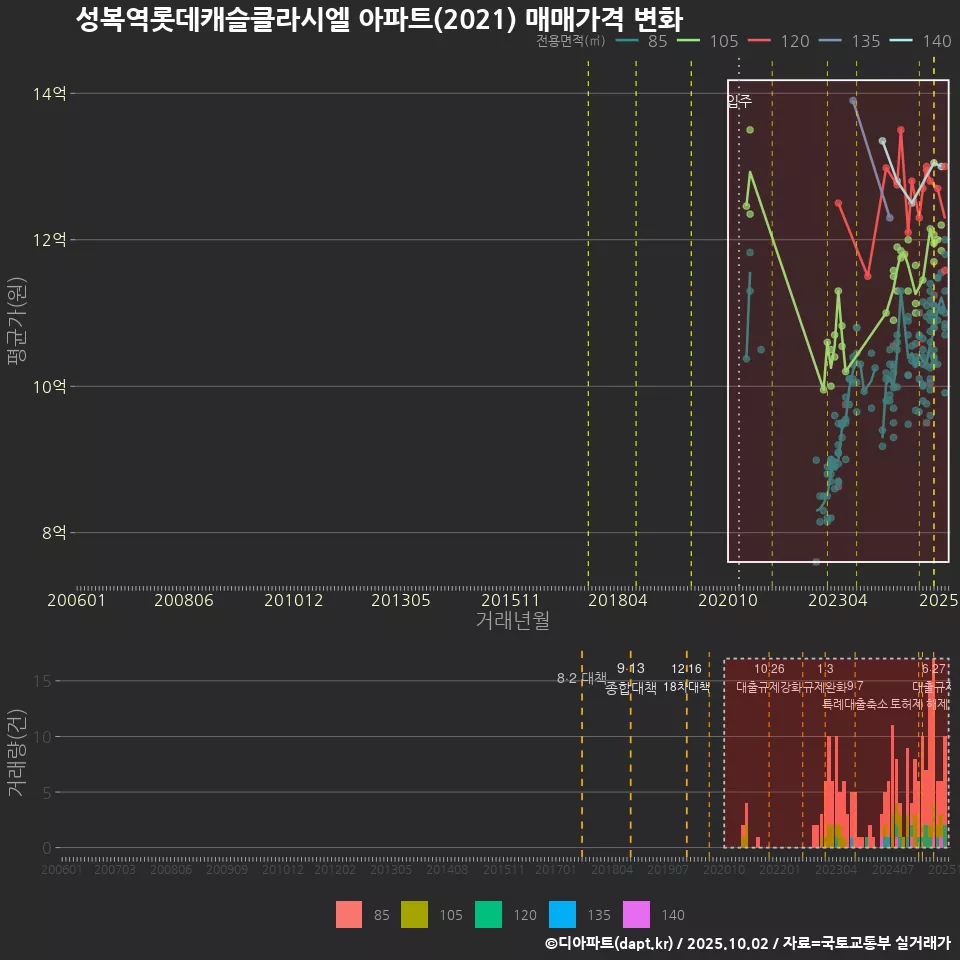
Task: Toggle the 120 line series in top legend
Action: [x=778, y=41]
